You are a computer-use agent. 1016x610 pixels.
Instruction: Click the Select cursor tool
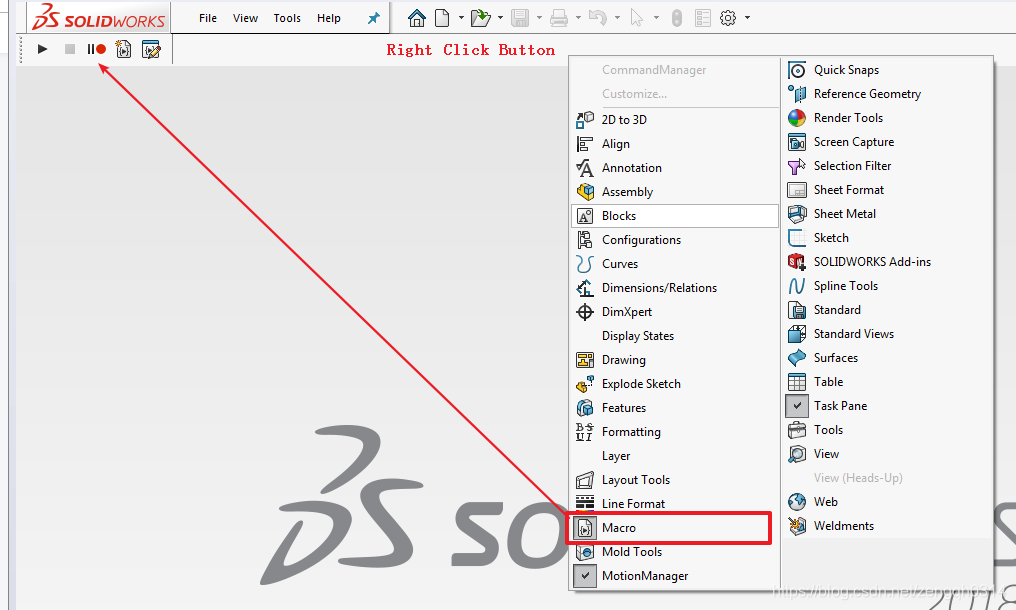(636, 18)
